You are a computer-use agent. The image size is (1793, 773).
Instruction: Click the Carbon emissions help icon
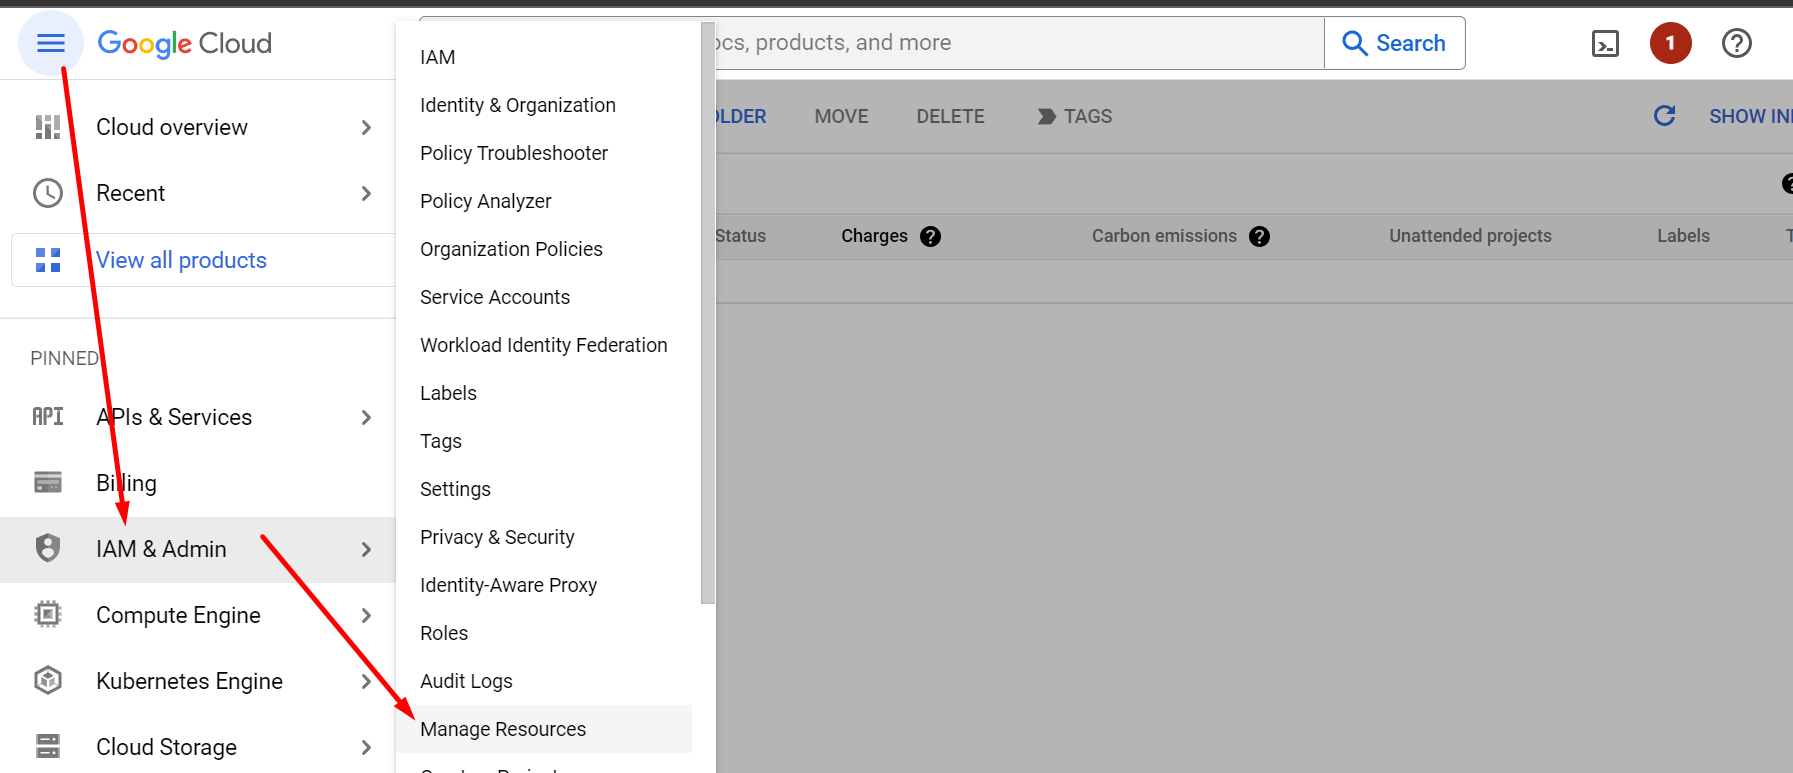coord(1259,236)
